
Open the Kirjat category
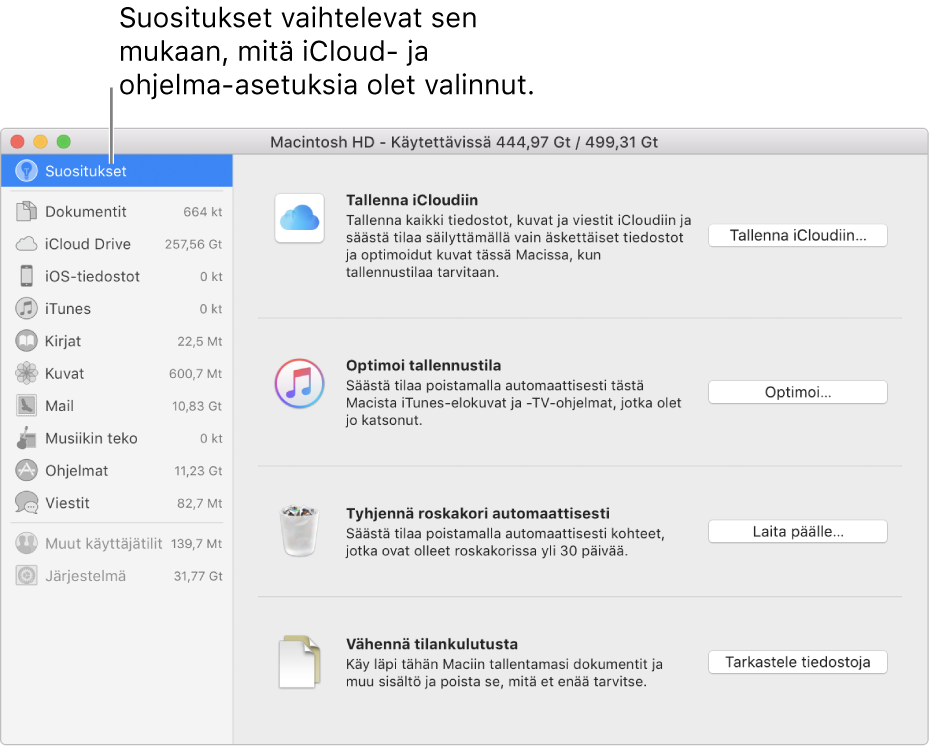117,341
